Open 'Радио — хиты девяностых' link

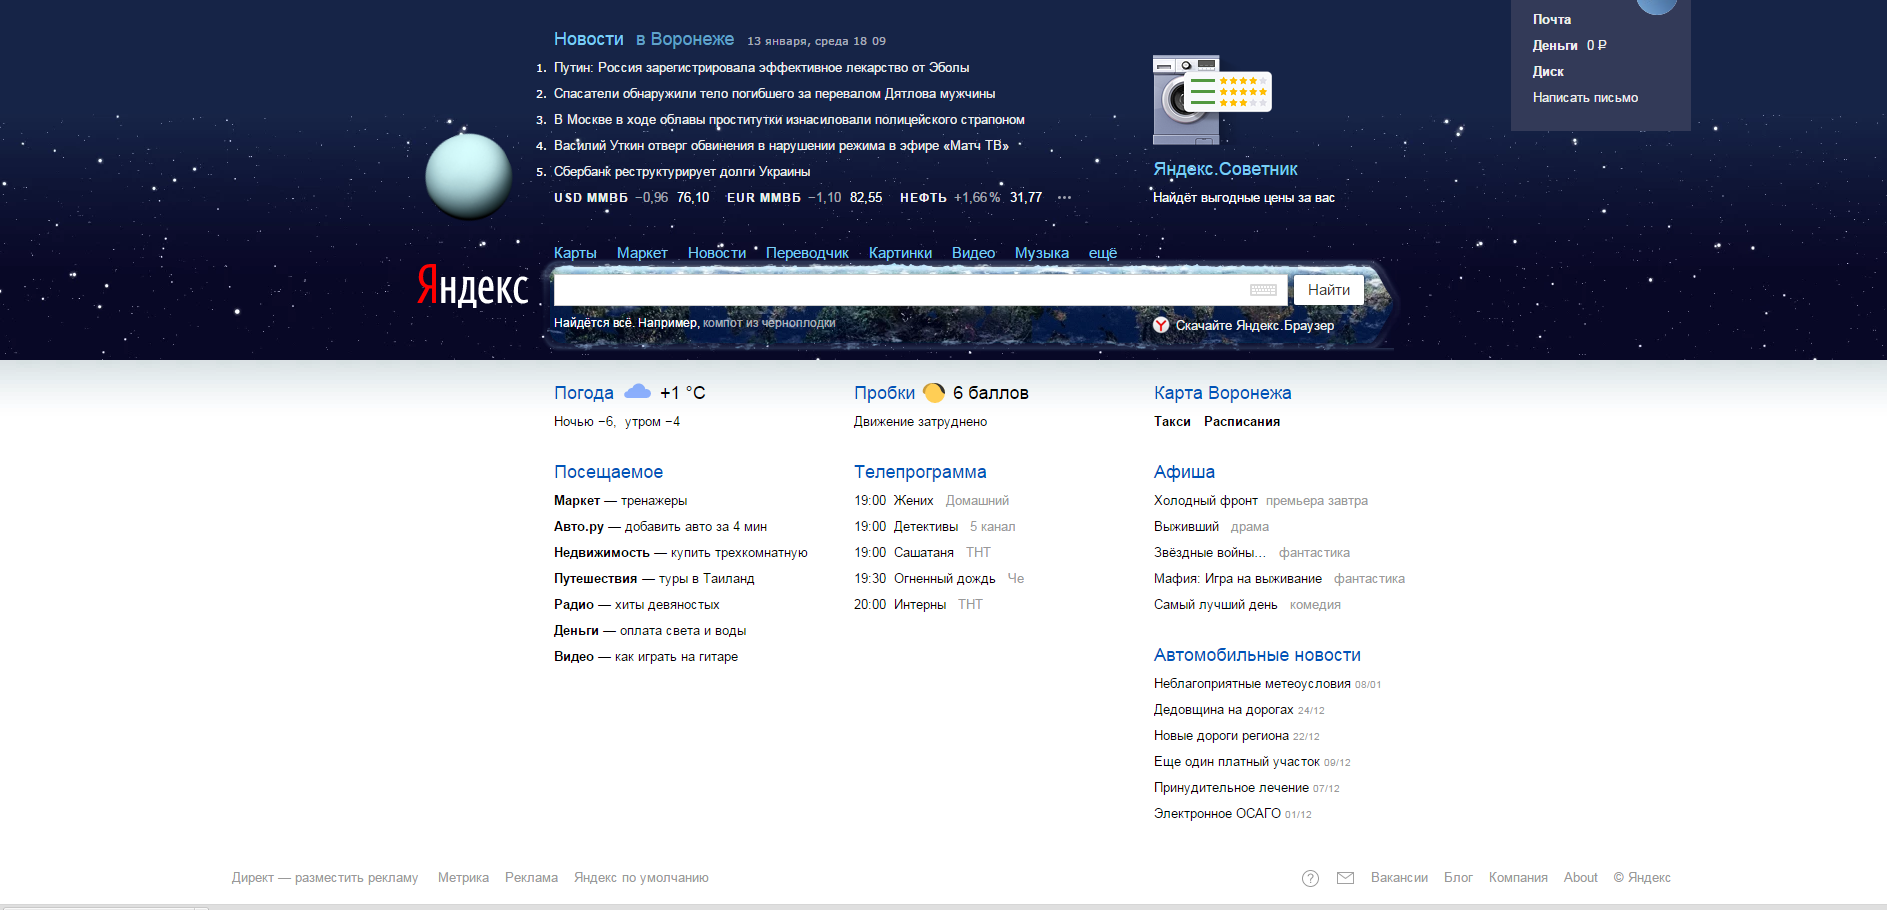click(x=636, y=604)
